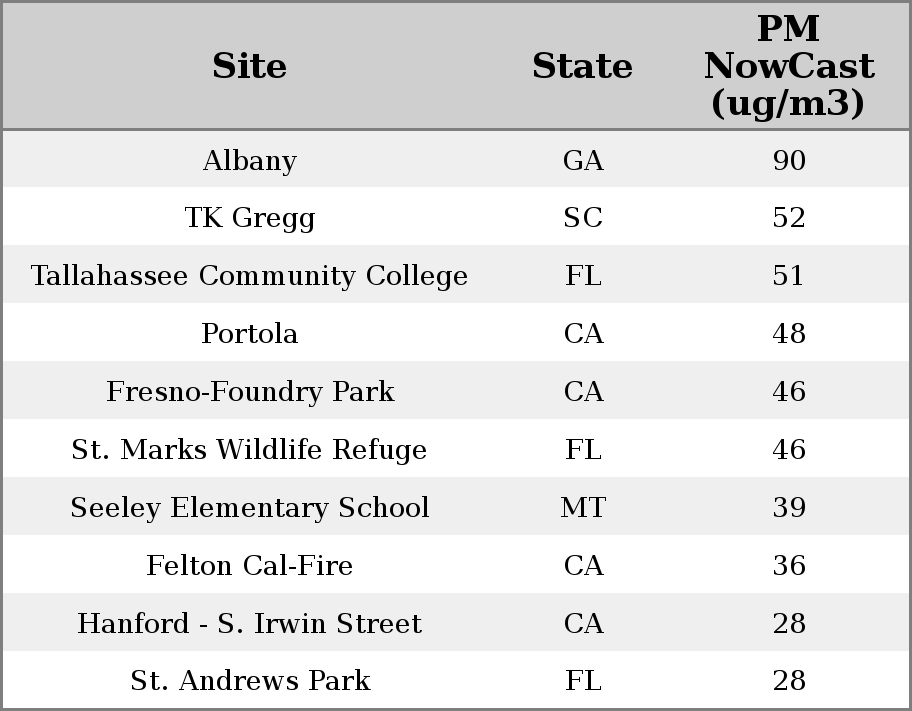Select St. Marks Wildlife Refuge row name

click(x=250, y=450)
